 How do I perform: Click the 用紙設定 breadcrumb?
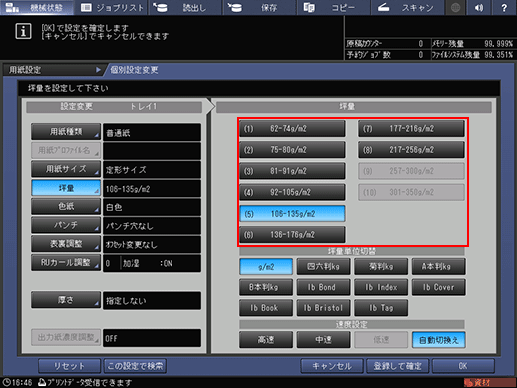53,70
